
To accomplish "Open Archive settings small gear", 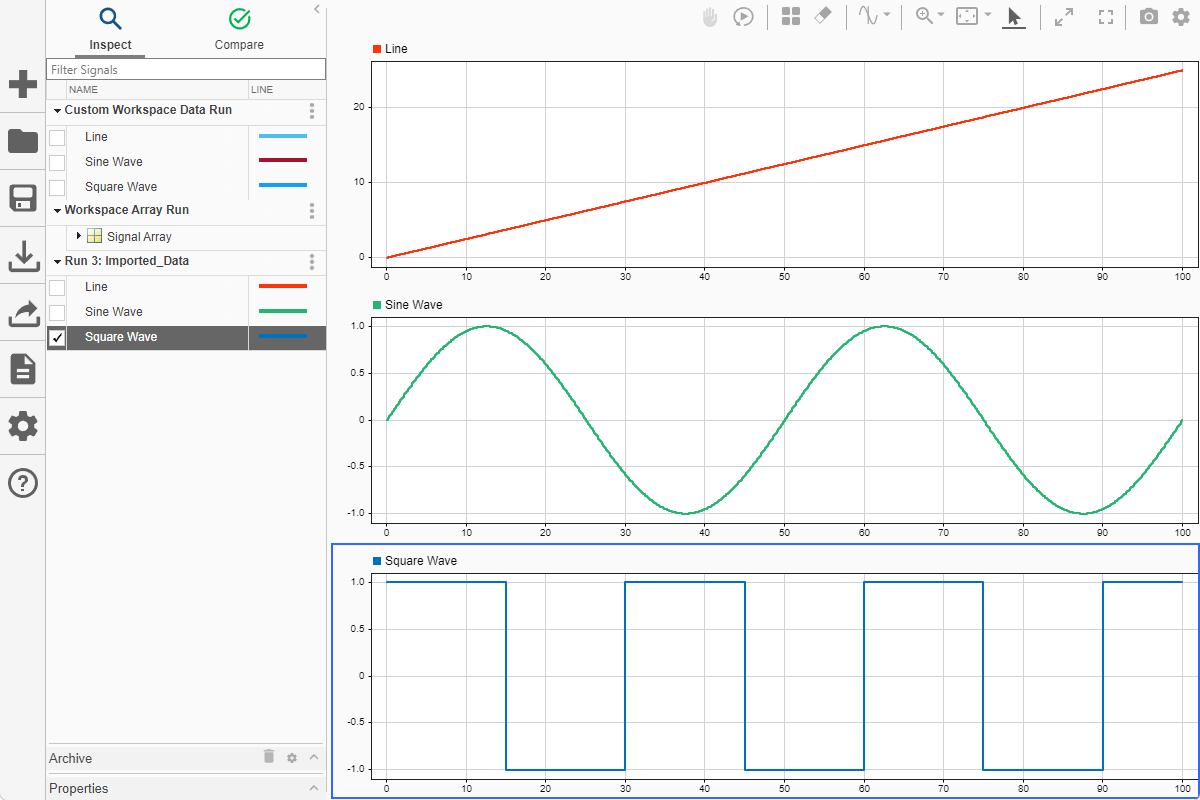I will [x=292, y=758].
